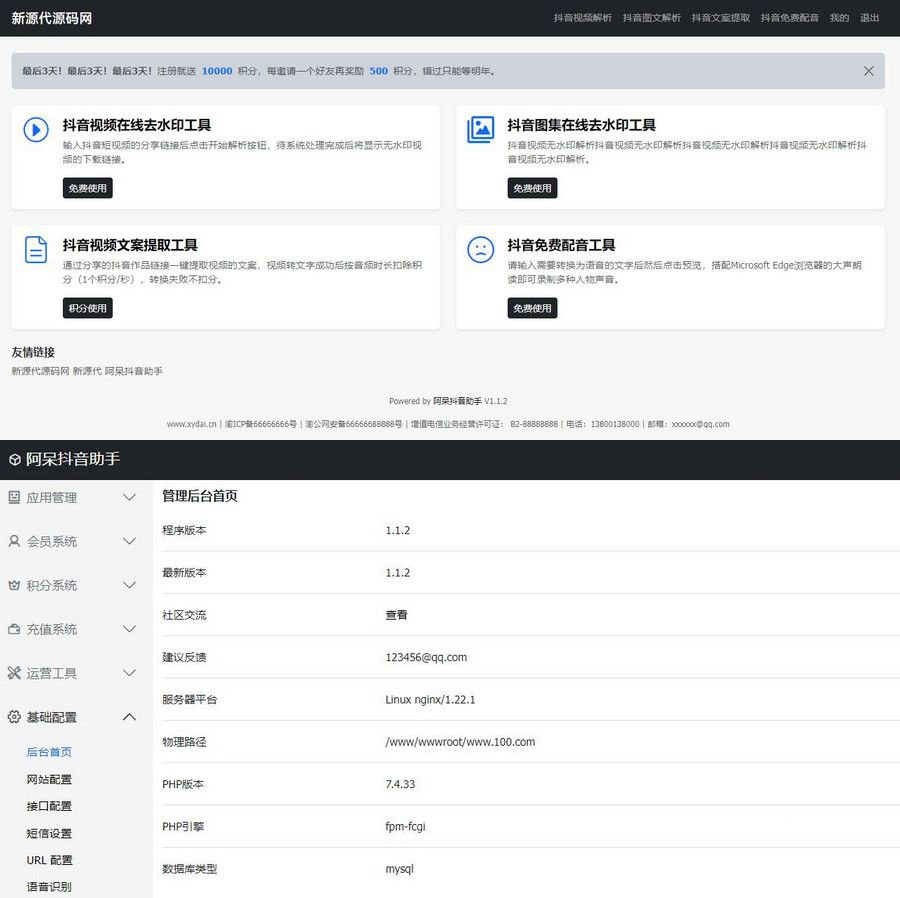Click the 管理后台首页 heading
This screenshot has width=900, height=898.
point(200,496)
